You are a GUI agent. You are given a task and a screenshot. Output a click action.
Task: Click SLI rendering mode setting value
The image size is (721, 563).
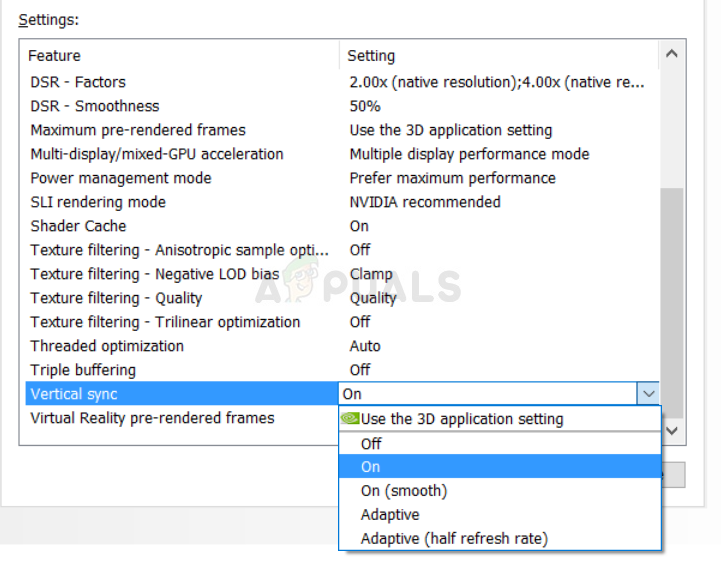point(425,202)
